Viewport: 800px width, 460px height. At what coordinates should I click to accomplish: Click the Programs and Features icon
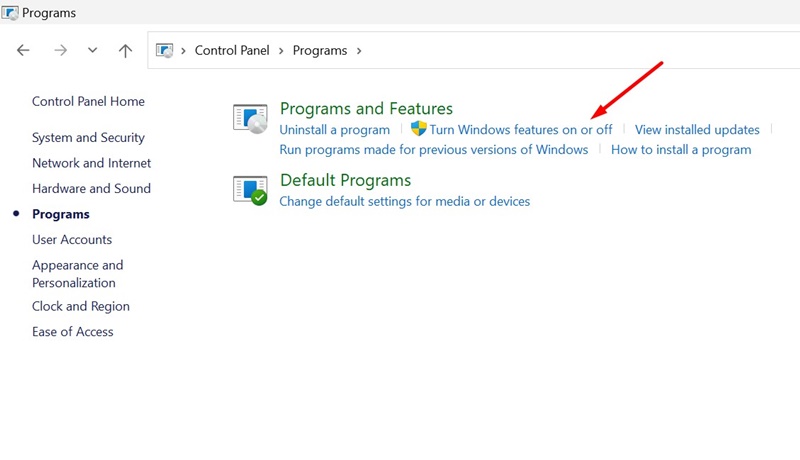point(250,118)
